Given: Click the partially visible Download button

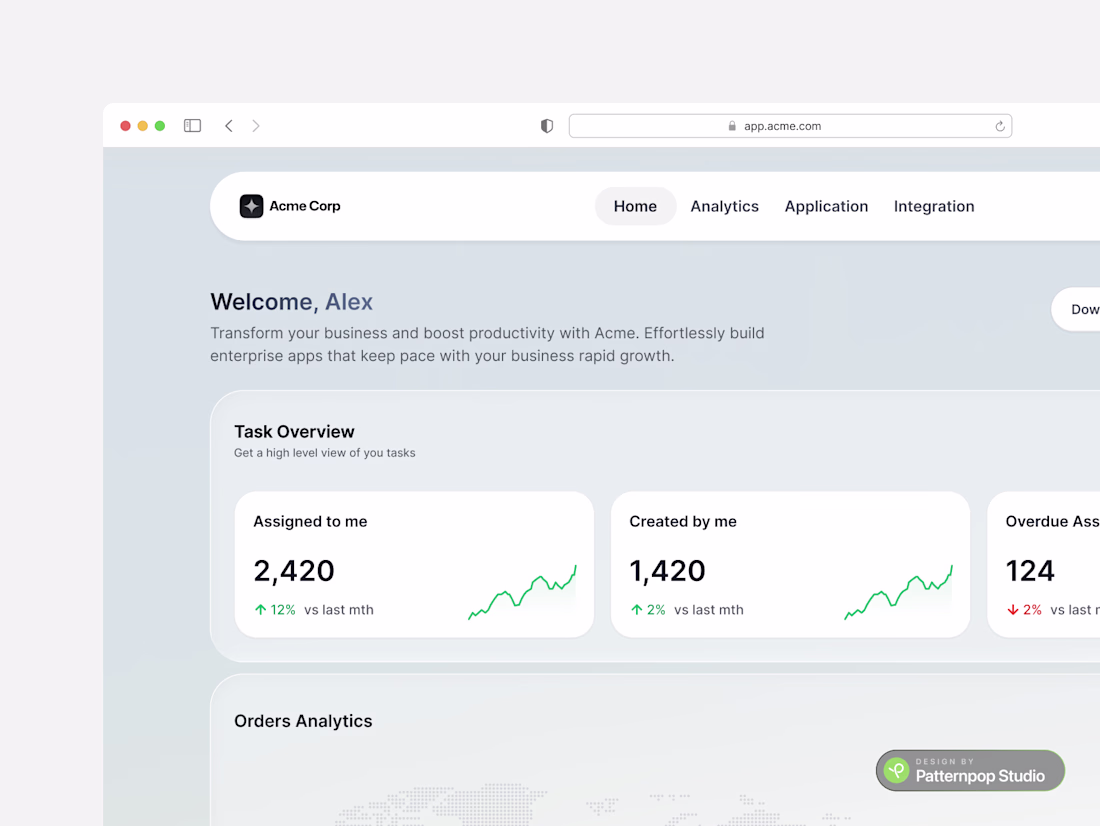Looking at the screenshot, I should click(x=1076, y=309).
